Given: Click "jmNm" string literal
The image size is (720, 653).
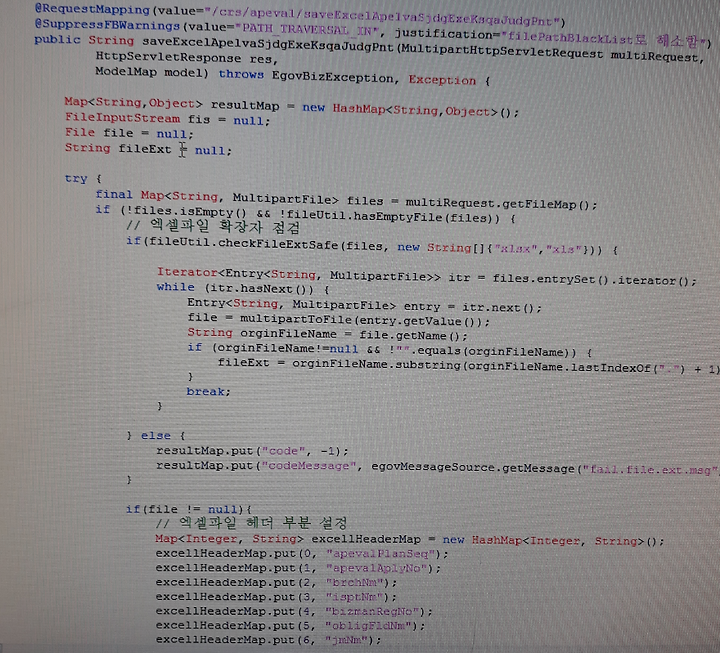Looking at the screenshot, I should coord(347,640).
